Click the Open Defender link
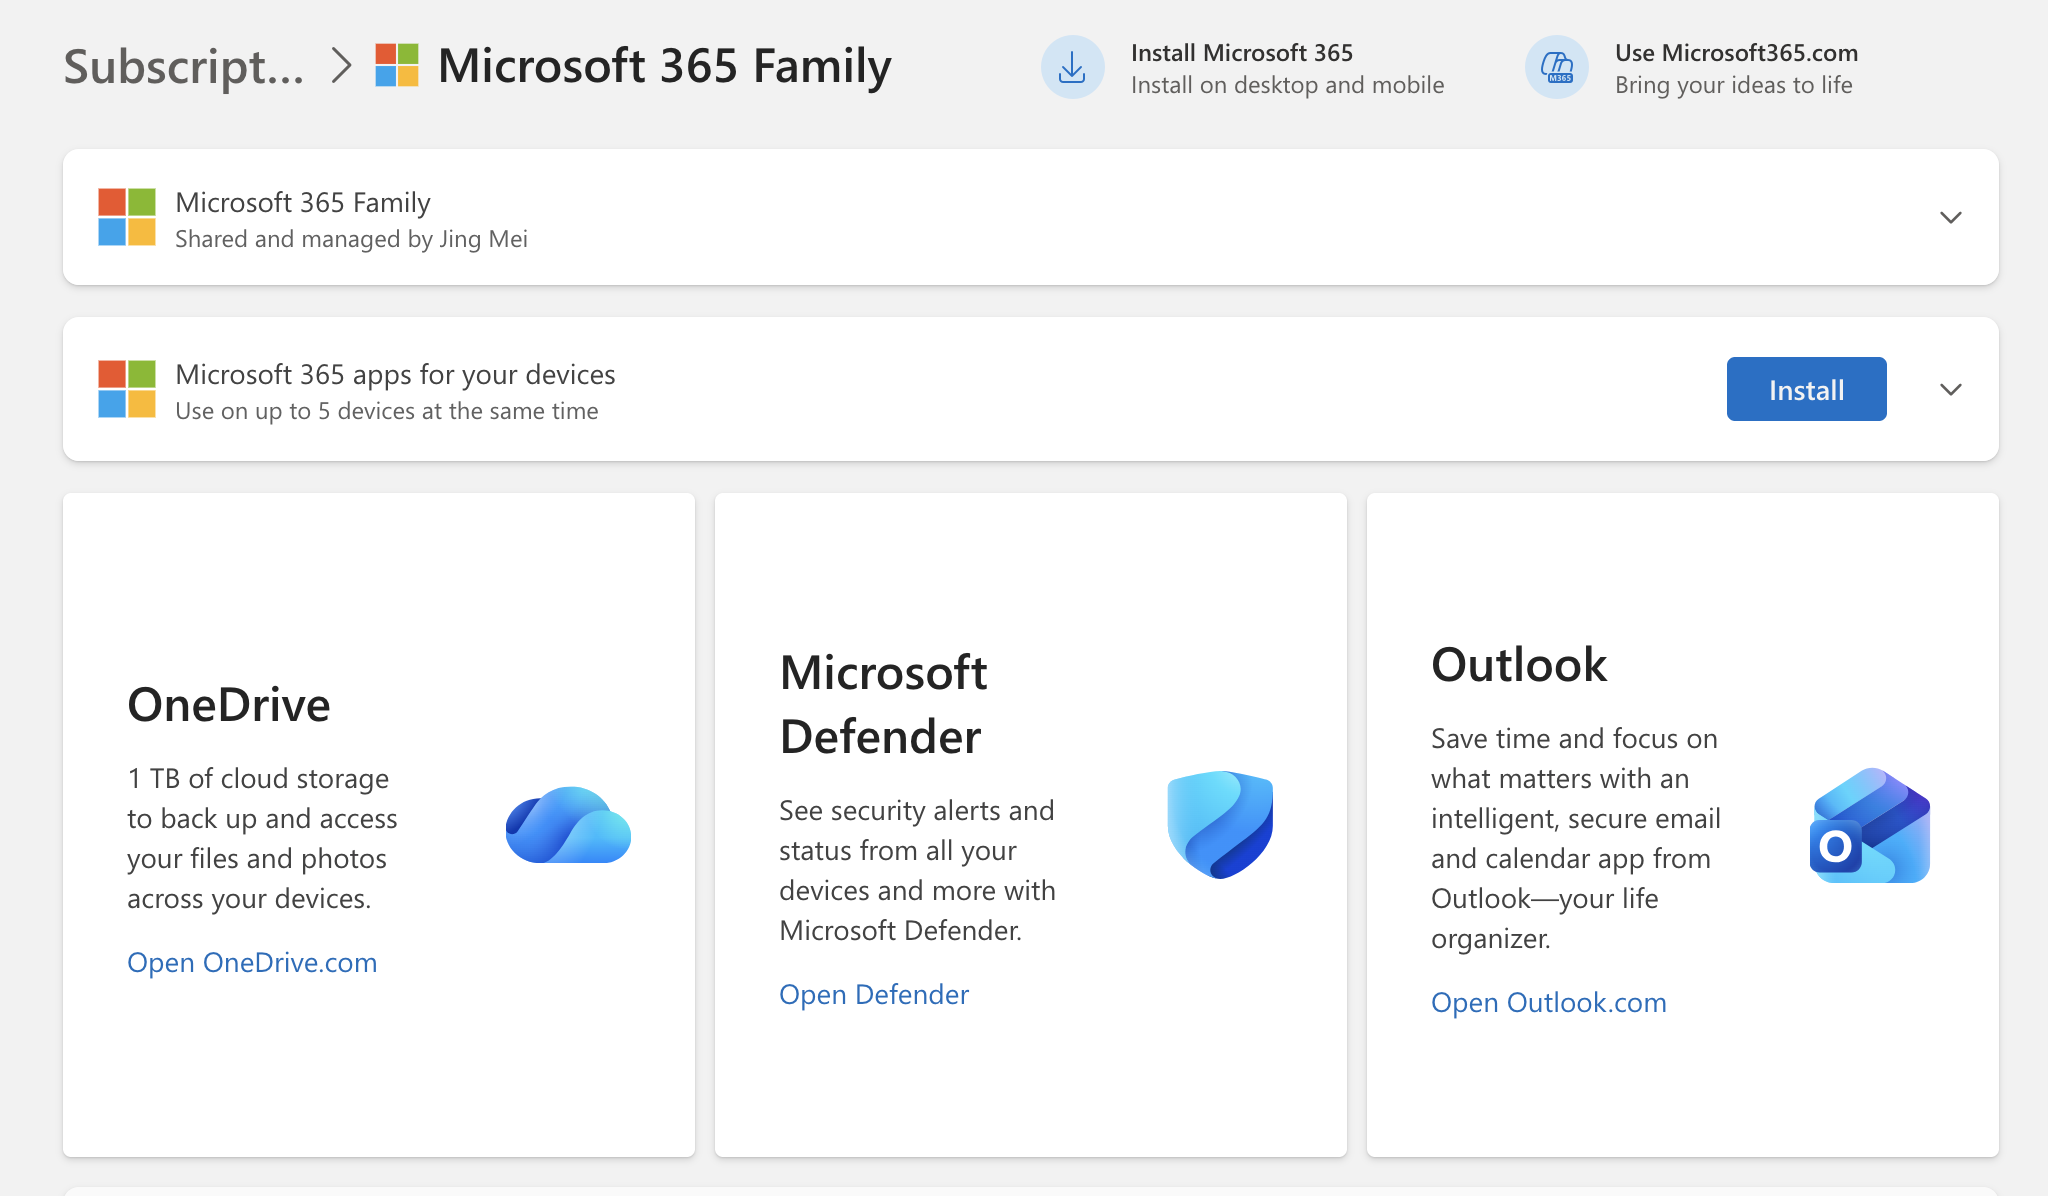Viewport: 2048px width, 1196px height. coord(873,994)
